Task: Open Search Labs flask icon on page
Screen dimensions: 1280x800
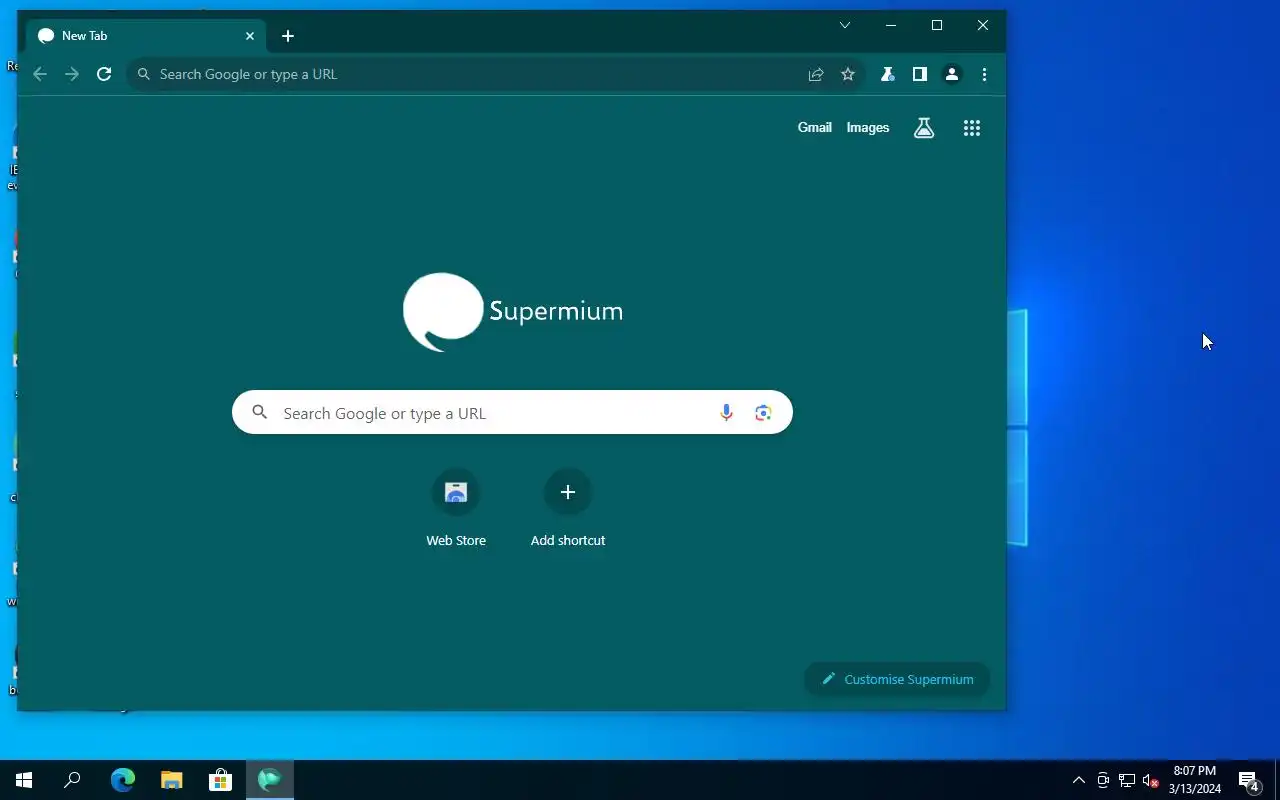Action: pos(924,128)
